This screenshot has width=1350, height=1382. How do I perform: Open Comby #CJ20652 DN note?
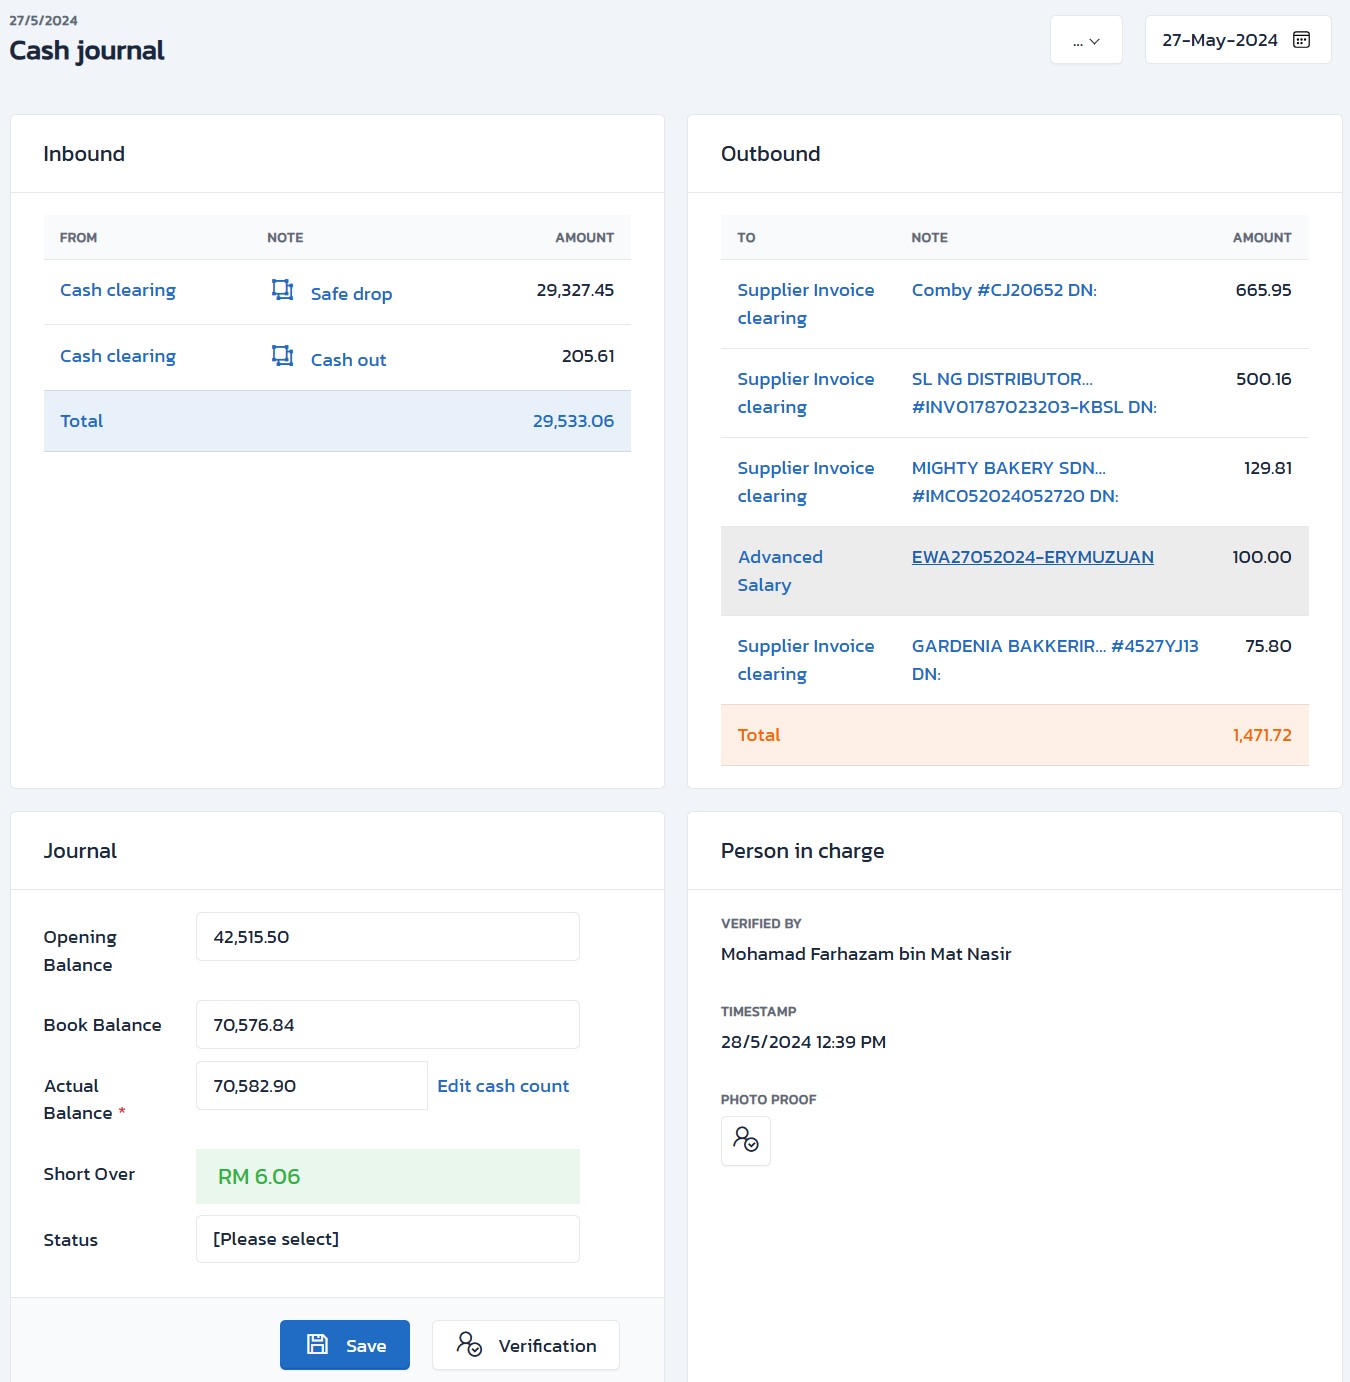(x=1003, y=290)
